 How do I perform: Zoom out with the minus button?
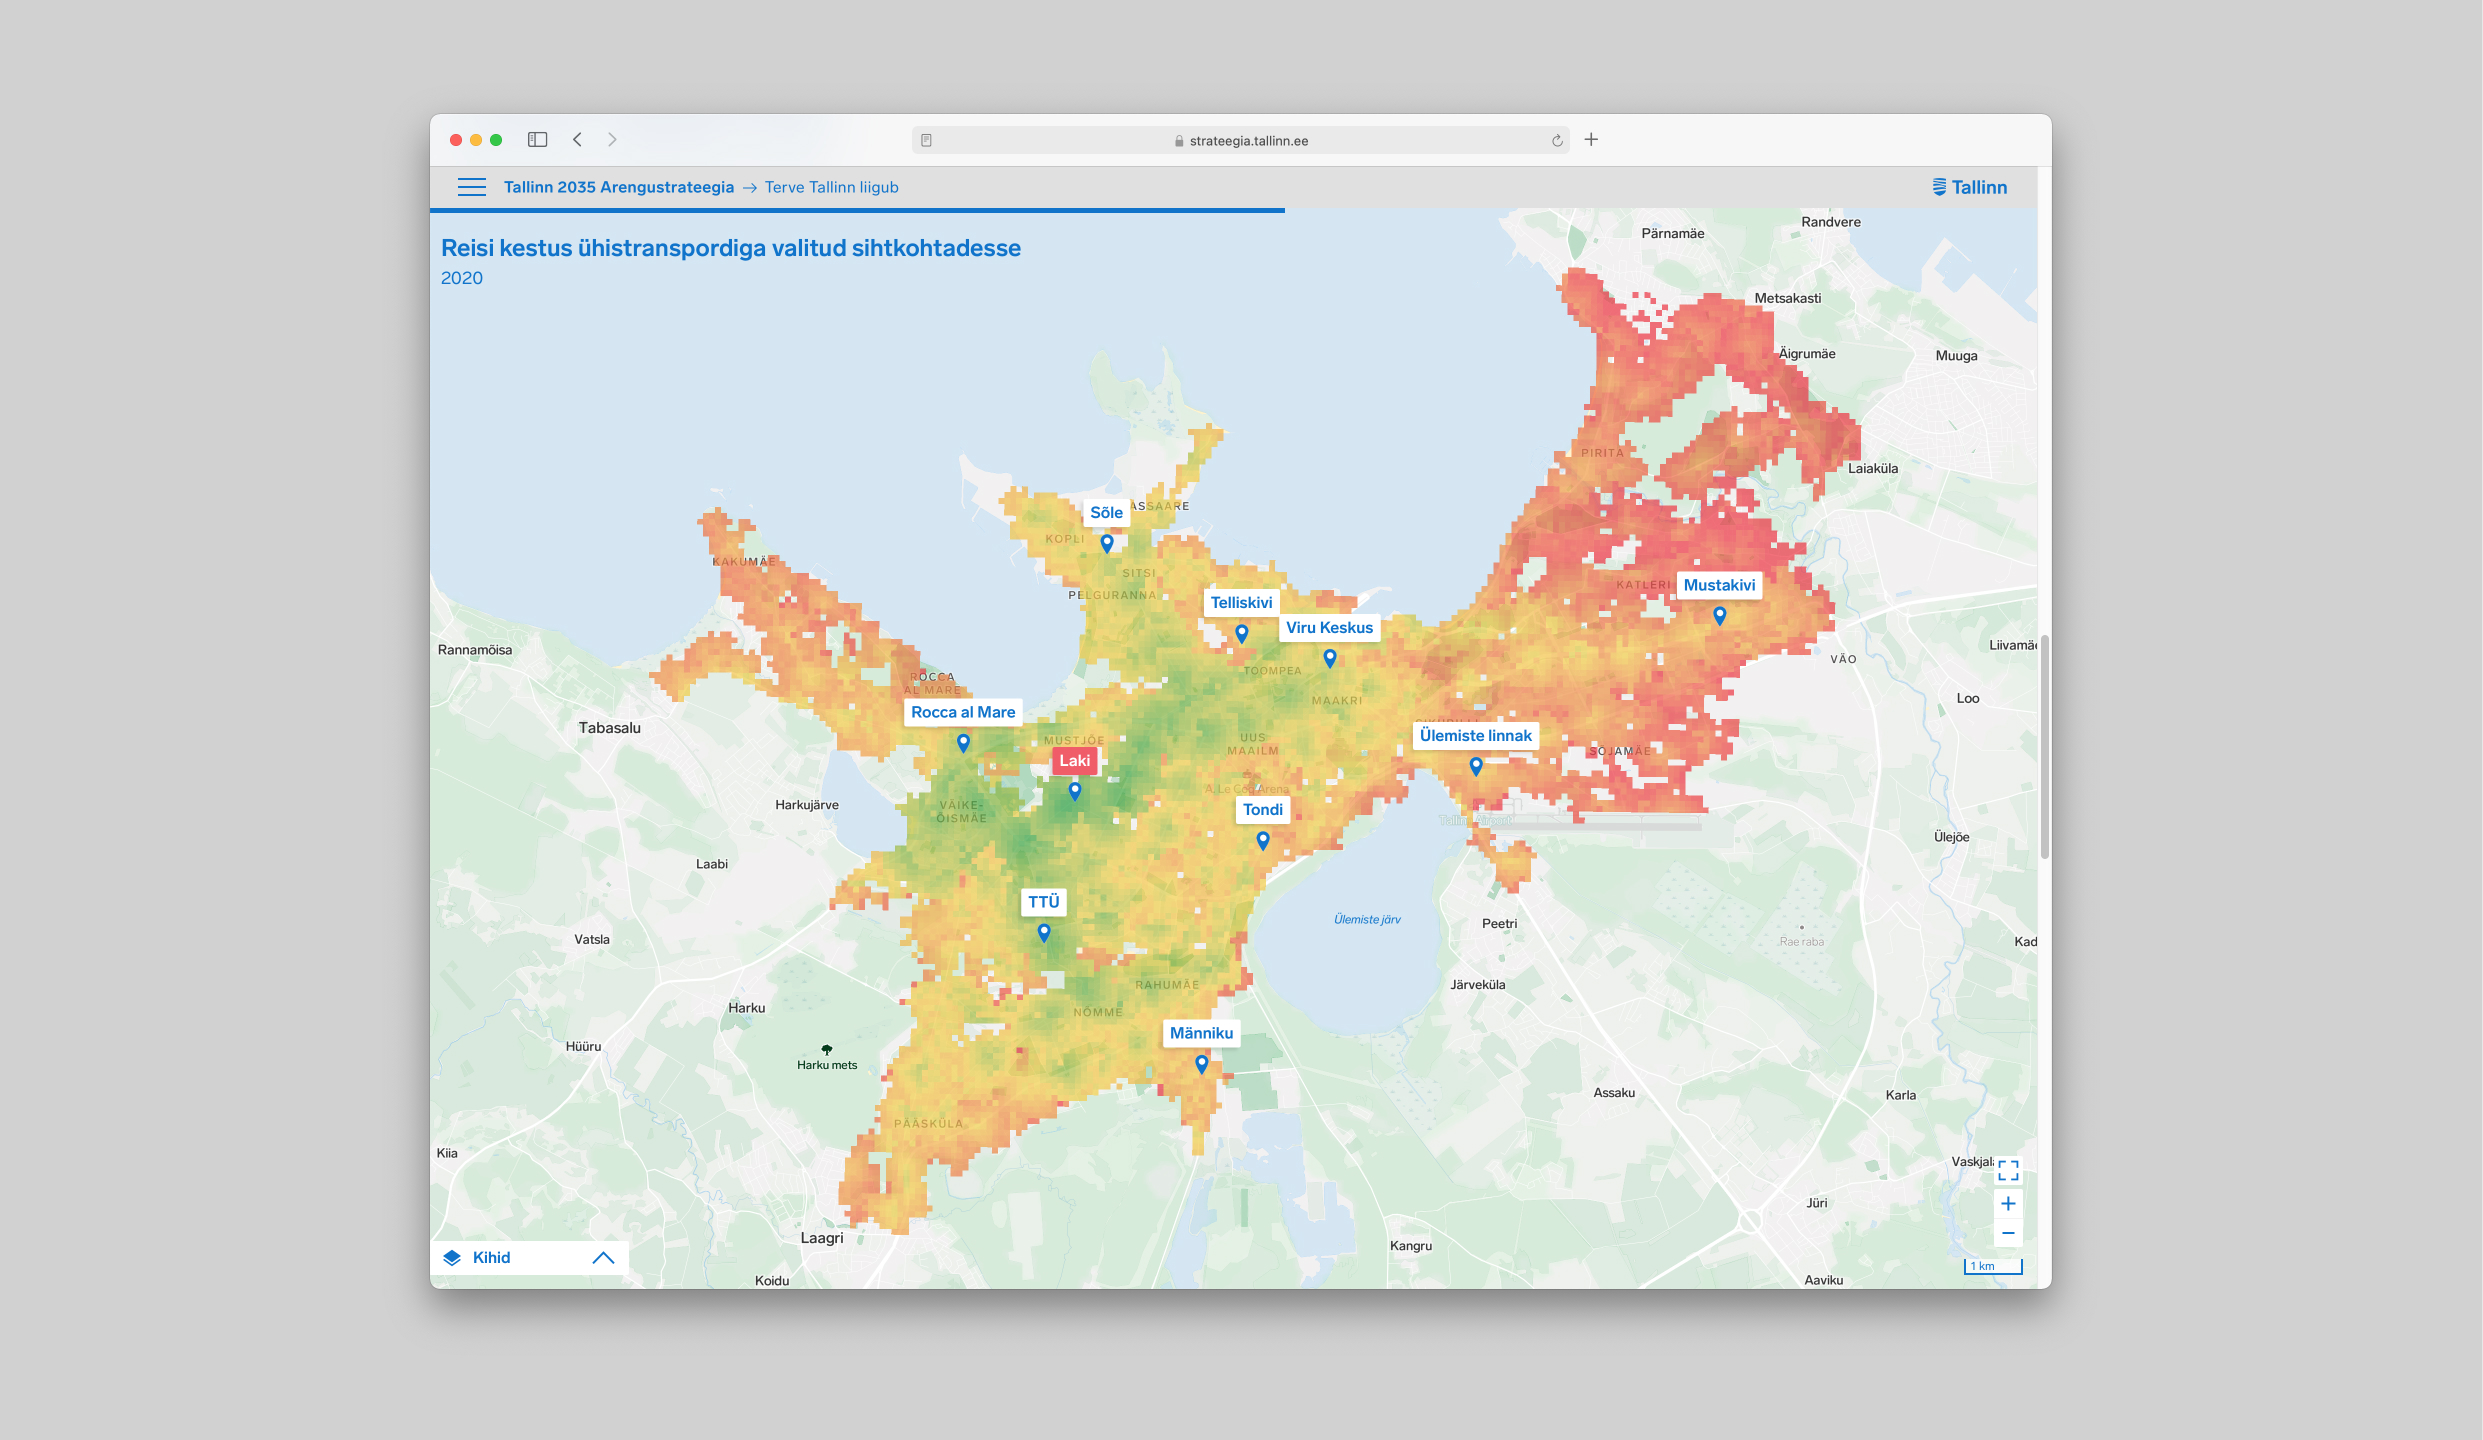[x=2007, y=1233]
